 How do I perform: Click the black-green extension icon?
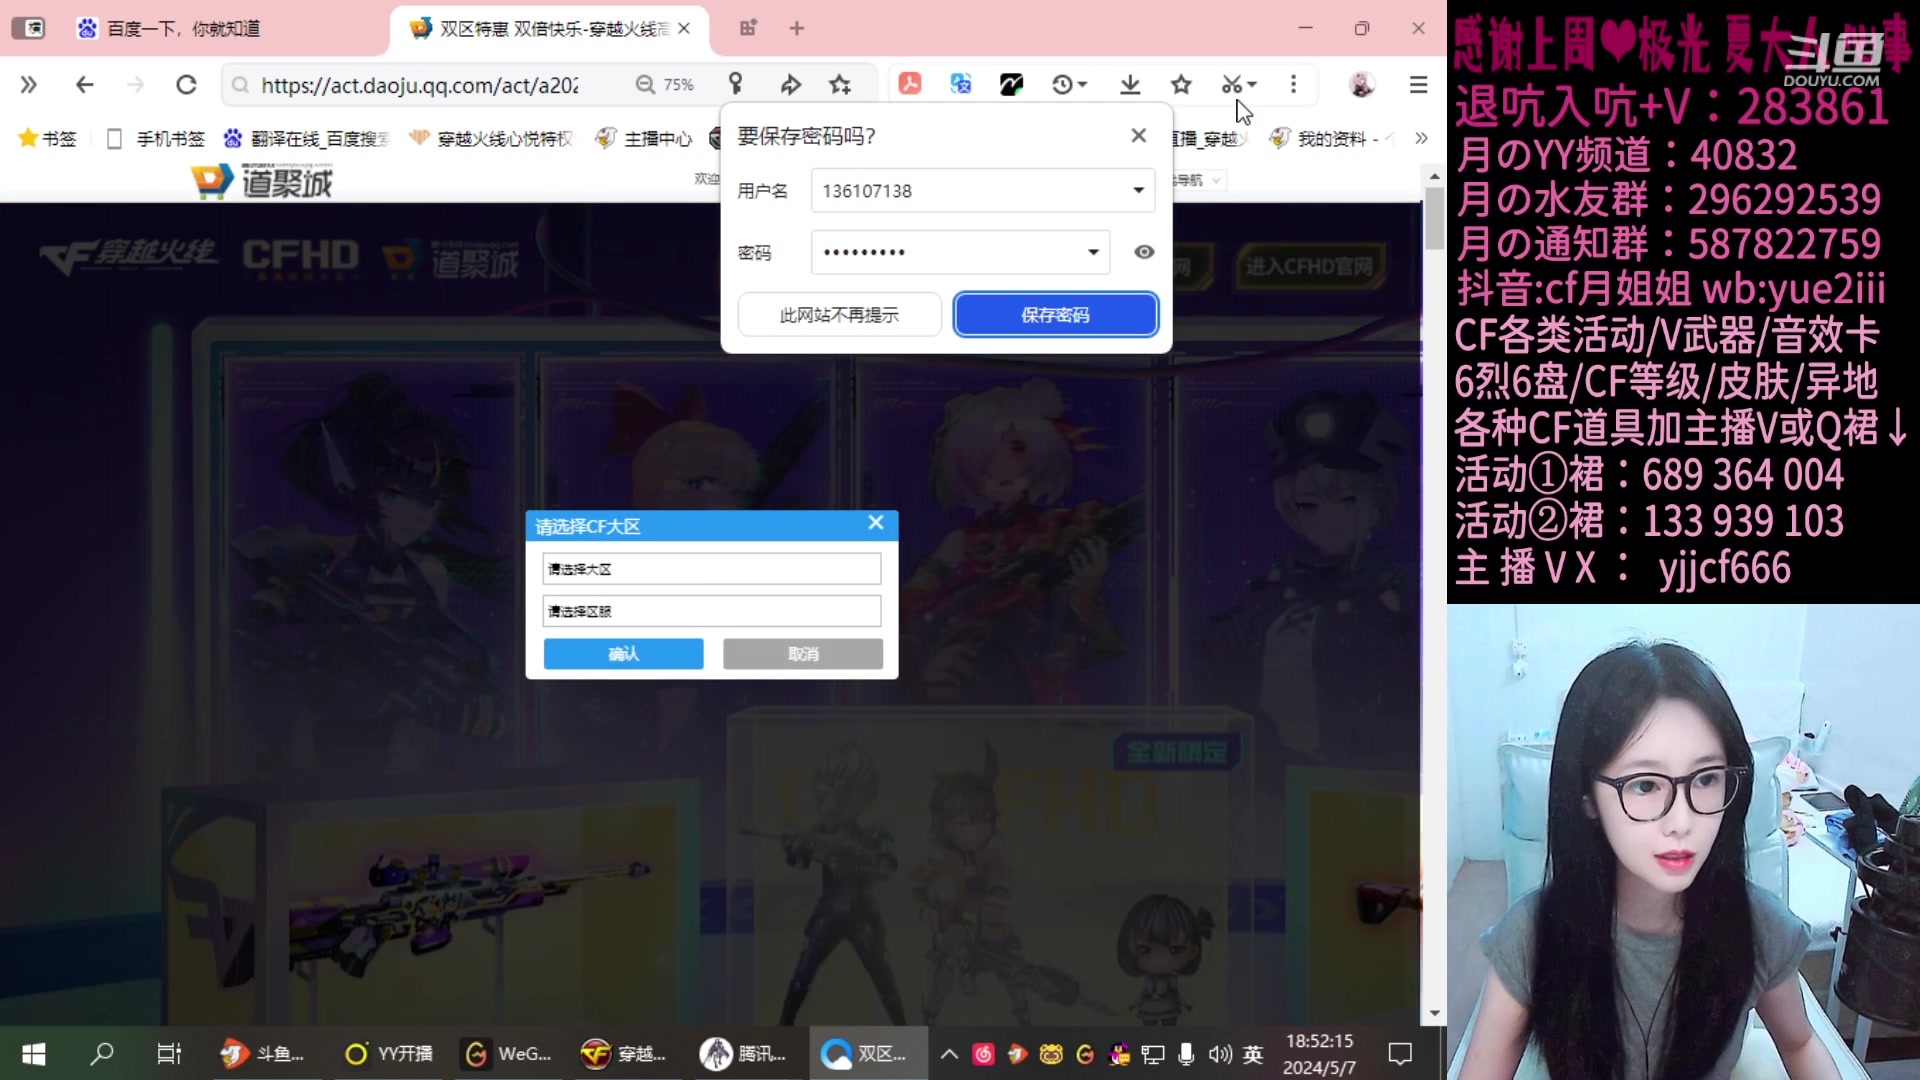pos(1011,84)
